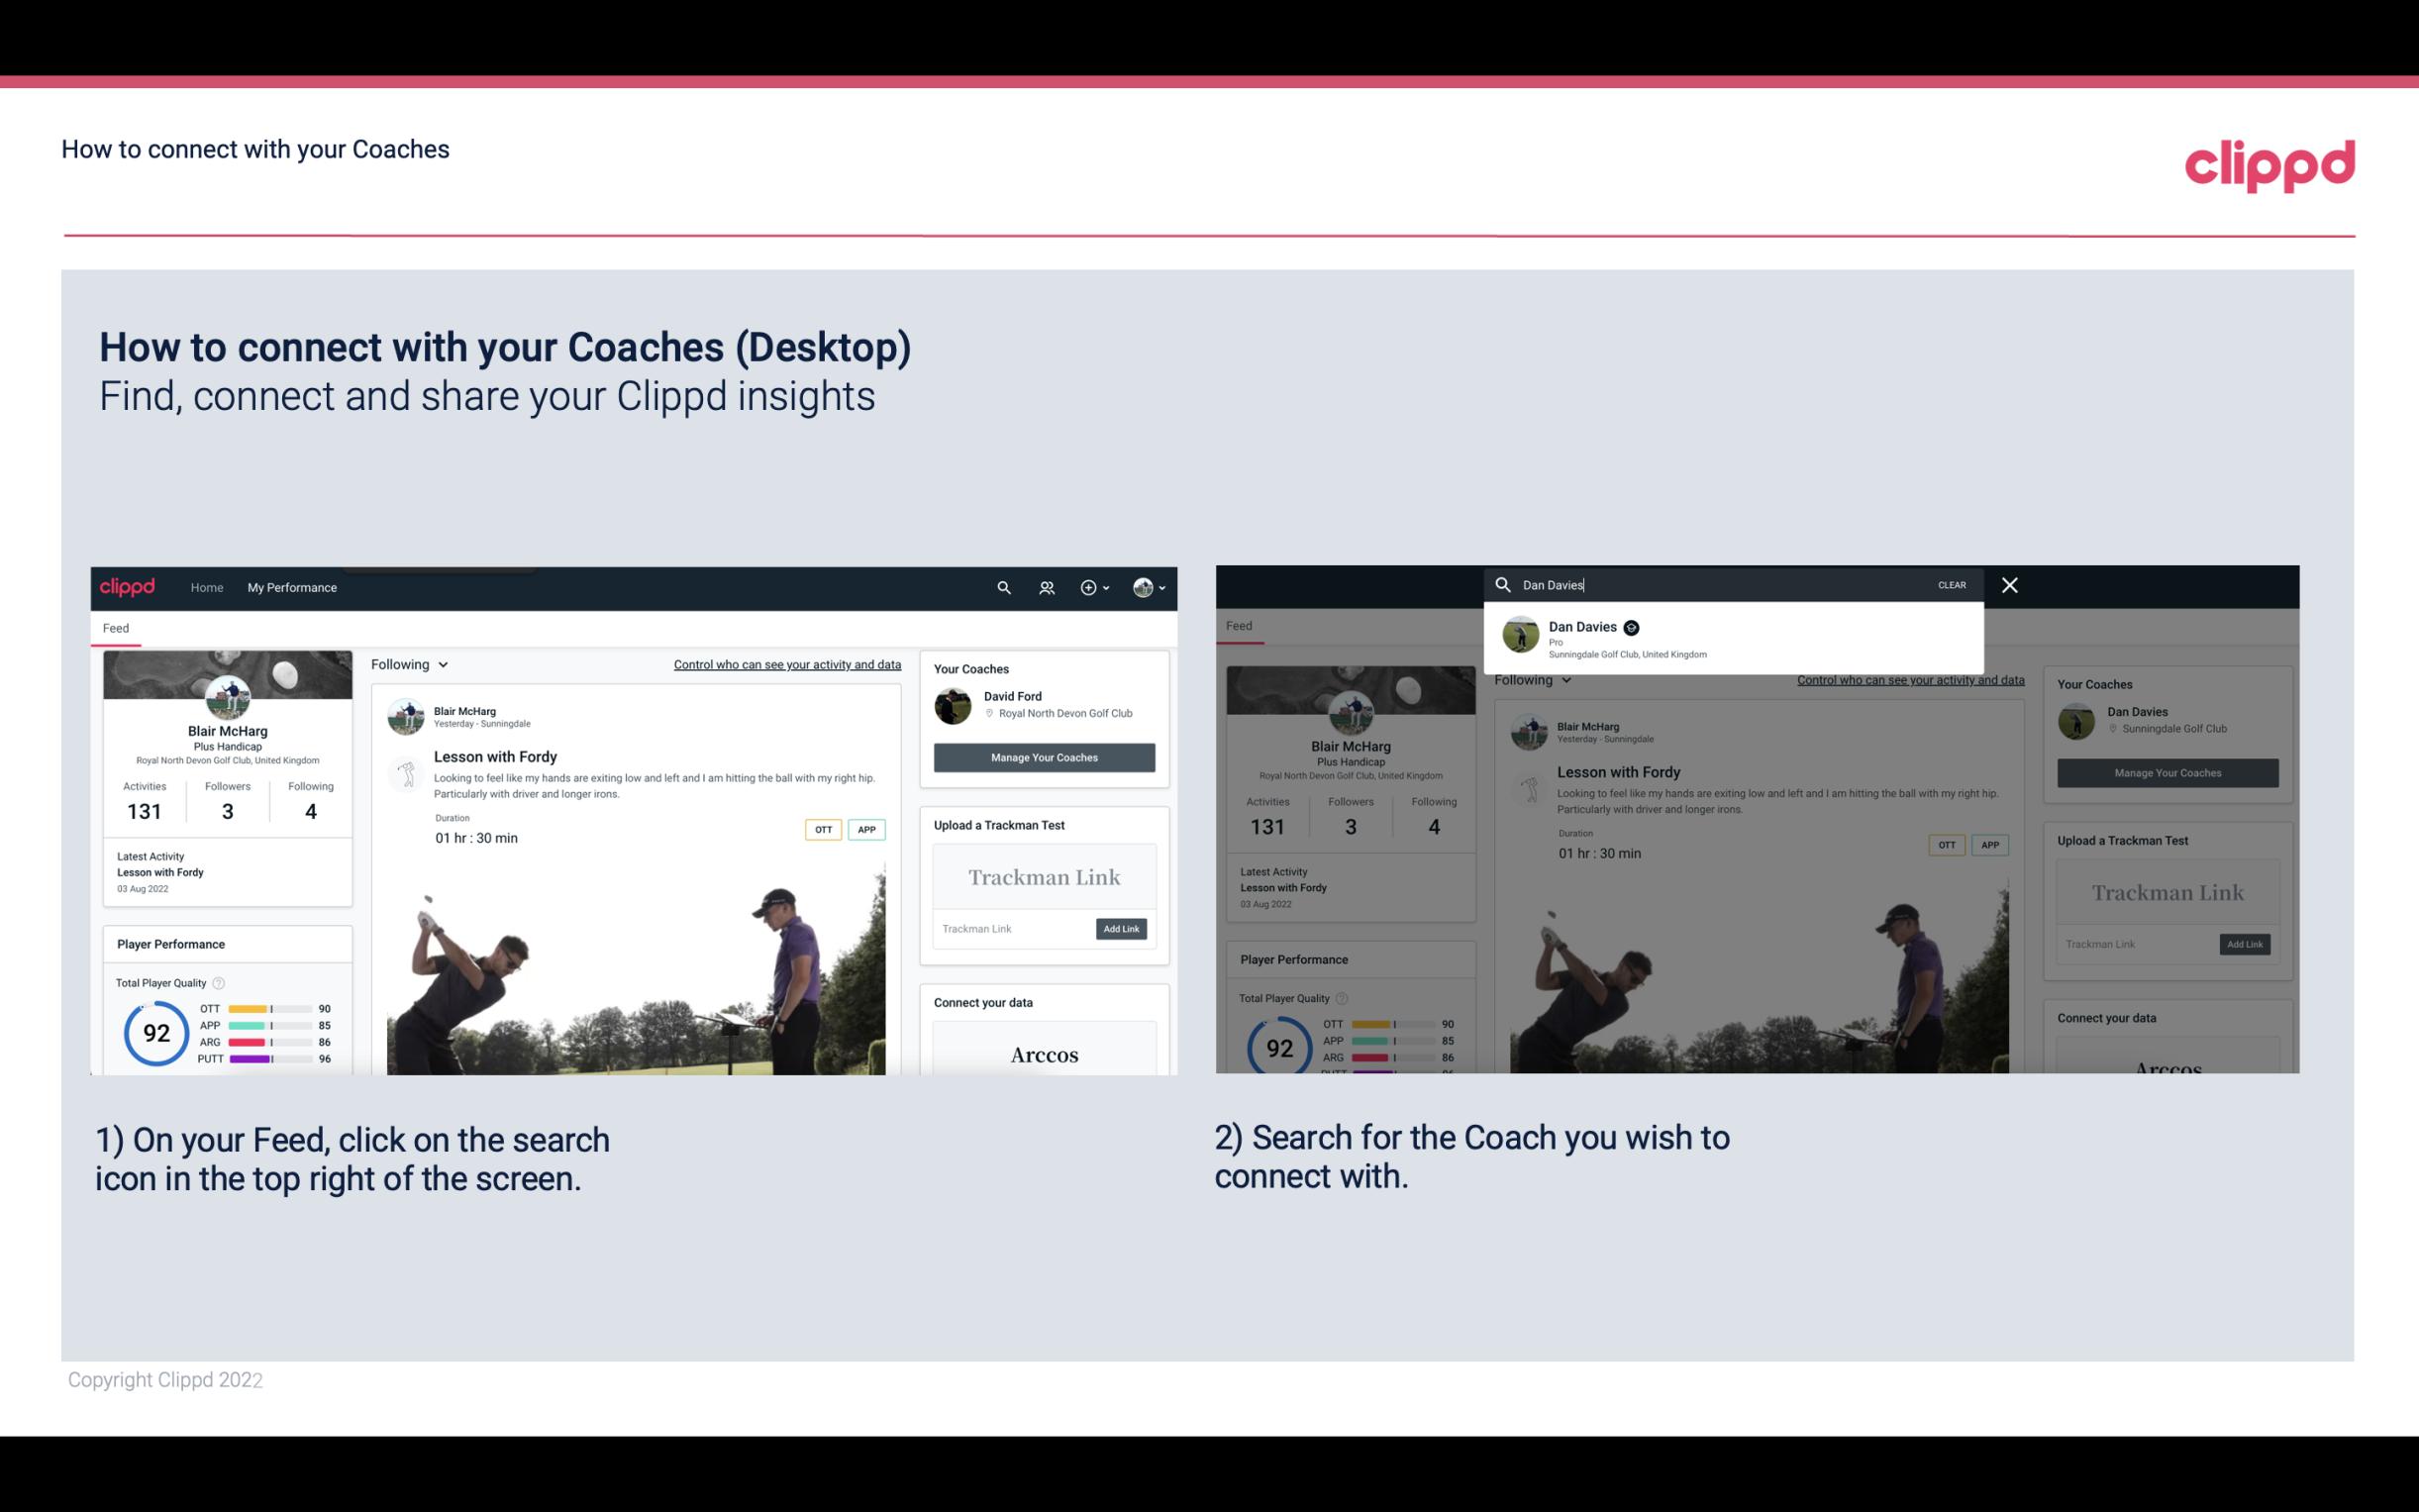The width and height of the screenshot is (2419, 1512).
Task: Click the close X icon on search modal
Action: click(2010, 585)
